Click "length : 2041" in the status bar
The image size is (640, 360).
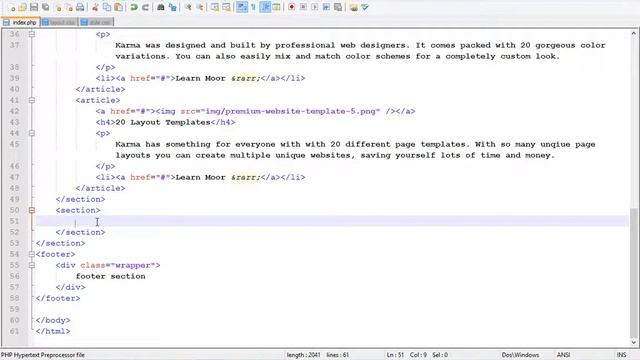[x=303, y=355]
